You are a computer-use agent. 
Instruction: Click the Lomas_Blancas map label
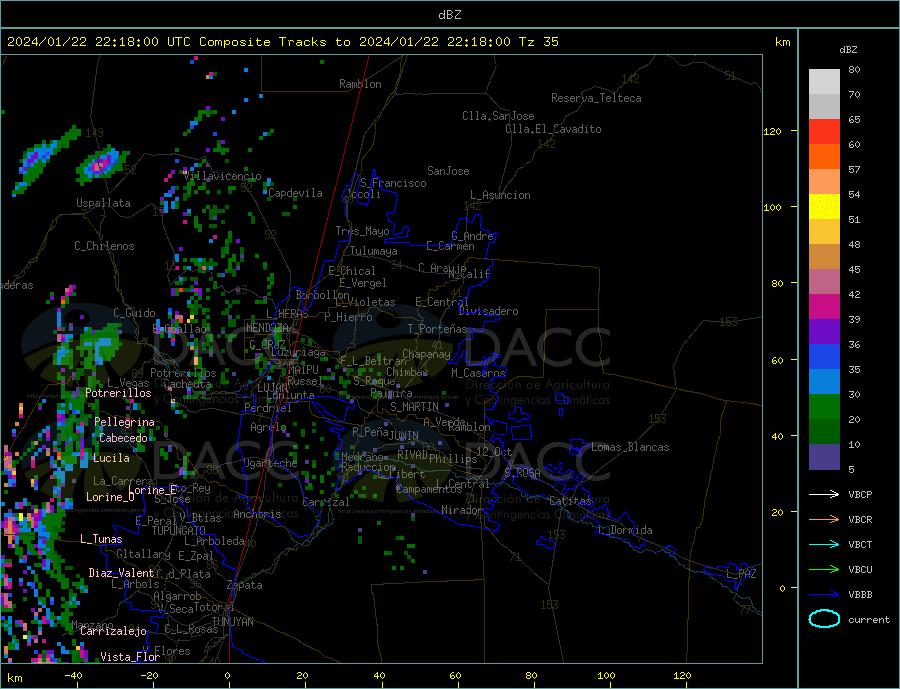[x=630, y=447]
